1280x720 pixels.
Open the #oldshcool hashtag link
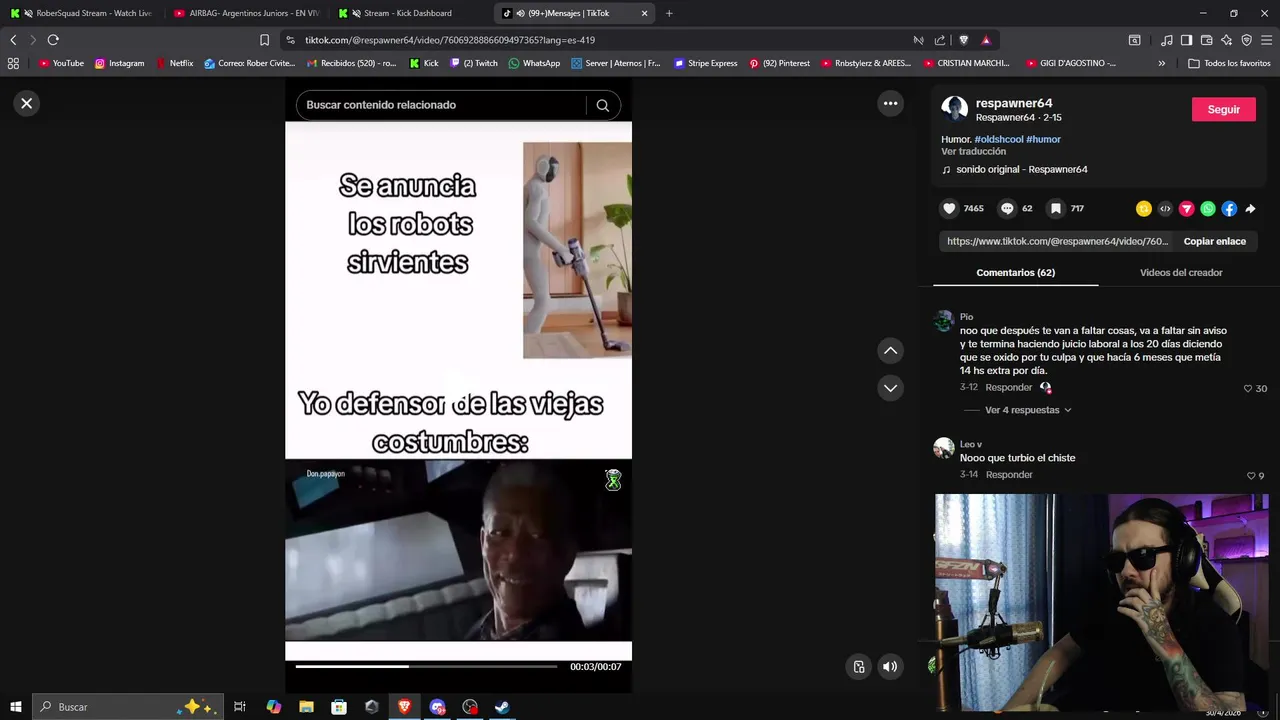(998, 139)
